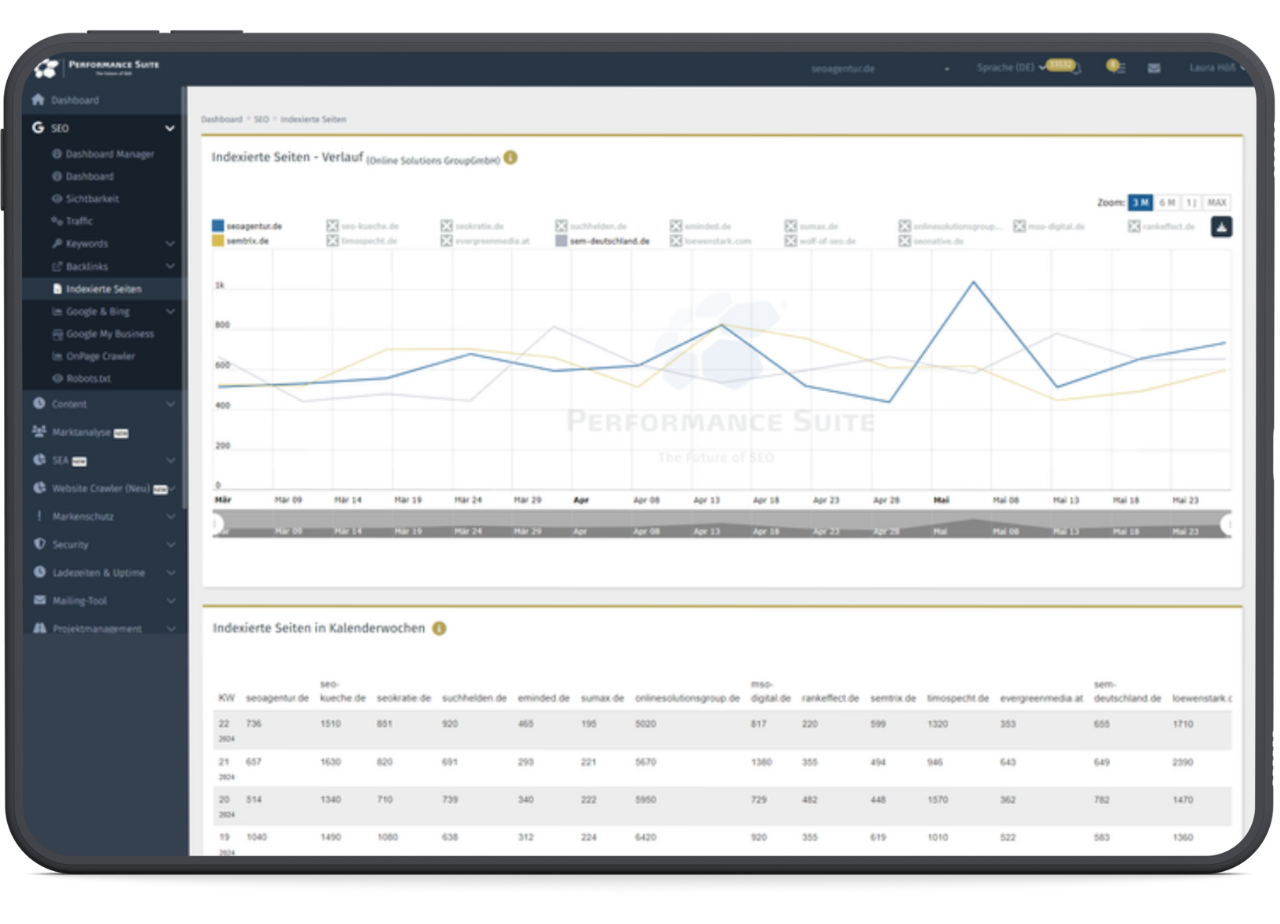Download the chart via export button

point(1222,227)
